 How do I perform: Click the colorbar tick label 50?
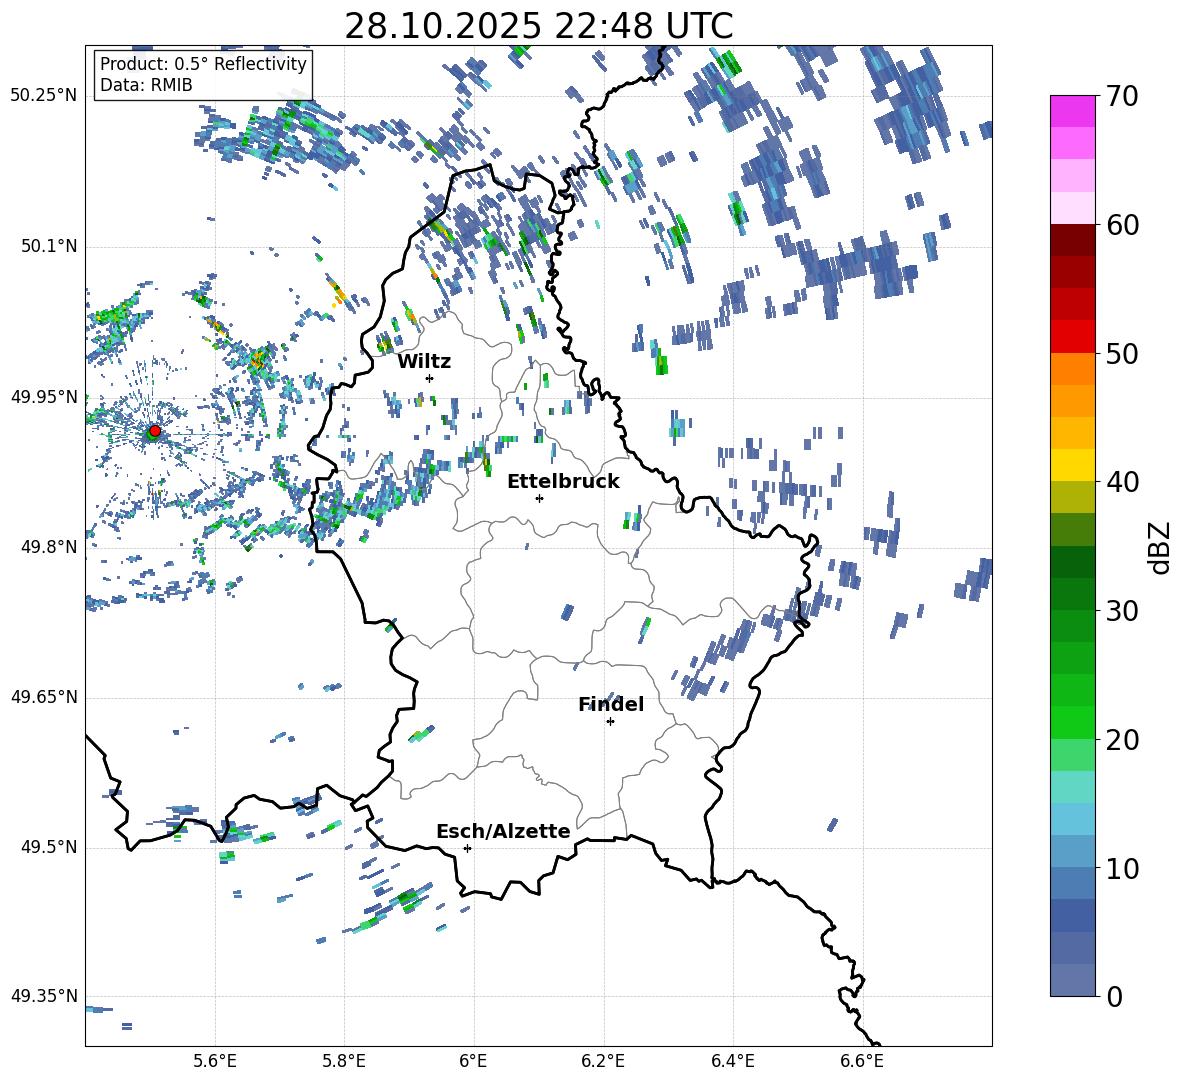pos(1121,353)
